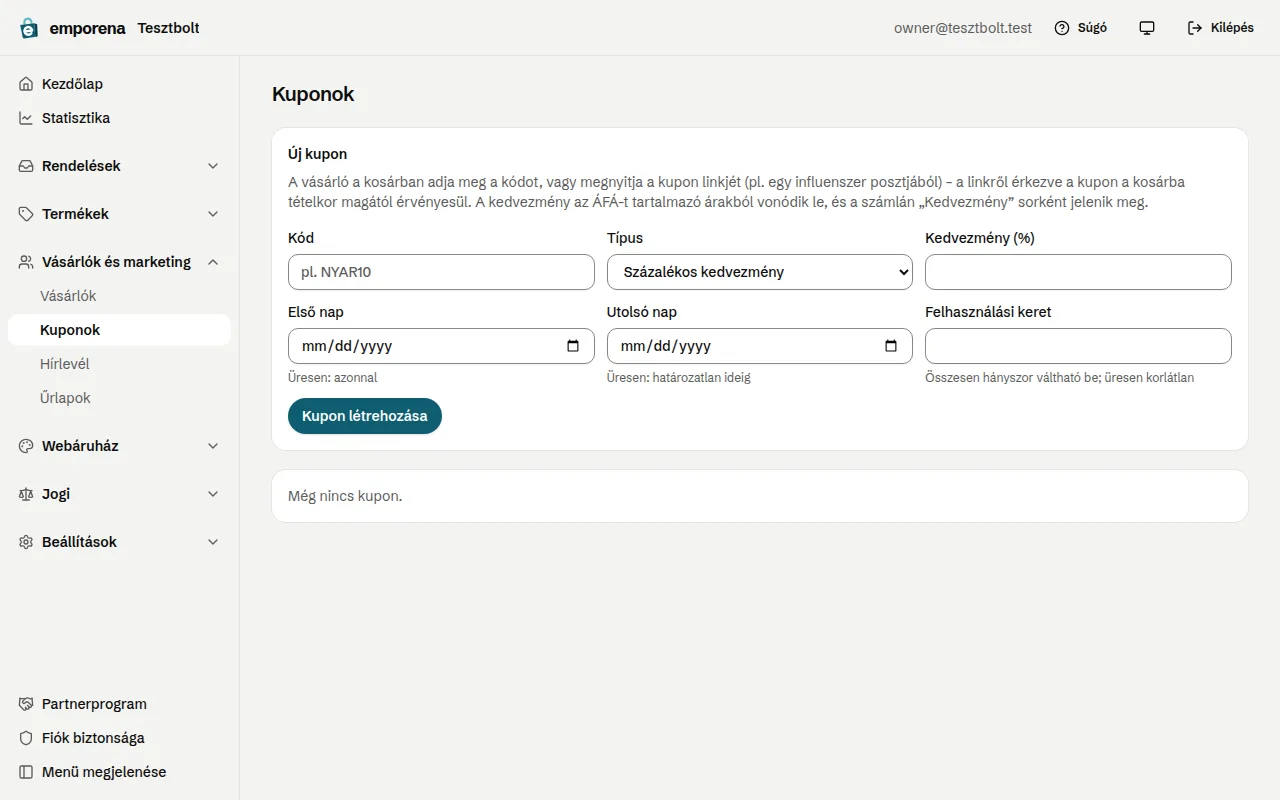Click the Súgó help question-mark icon
This screenshot has height=800, width=1280.
point(1062,28)
